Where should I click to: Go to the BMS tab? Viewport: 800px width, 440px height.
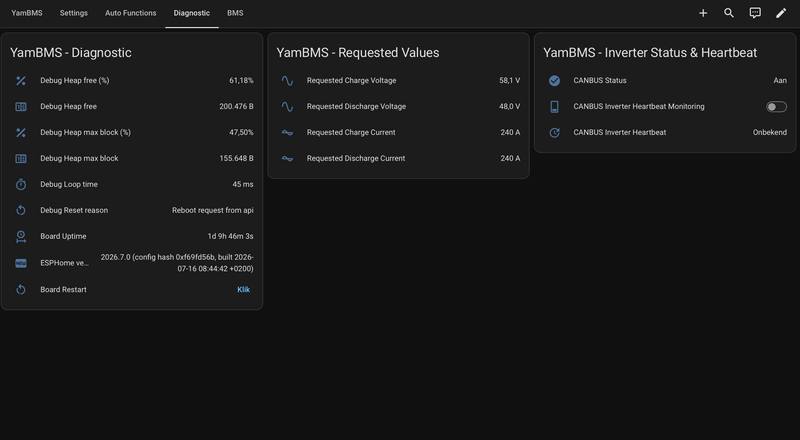tap(235, 13)
